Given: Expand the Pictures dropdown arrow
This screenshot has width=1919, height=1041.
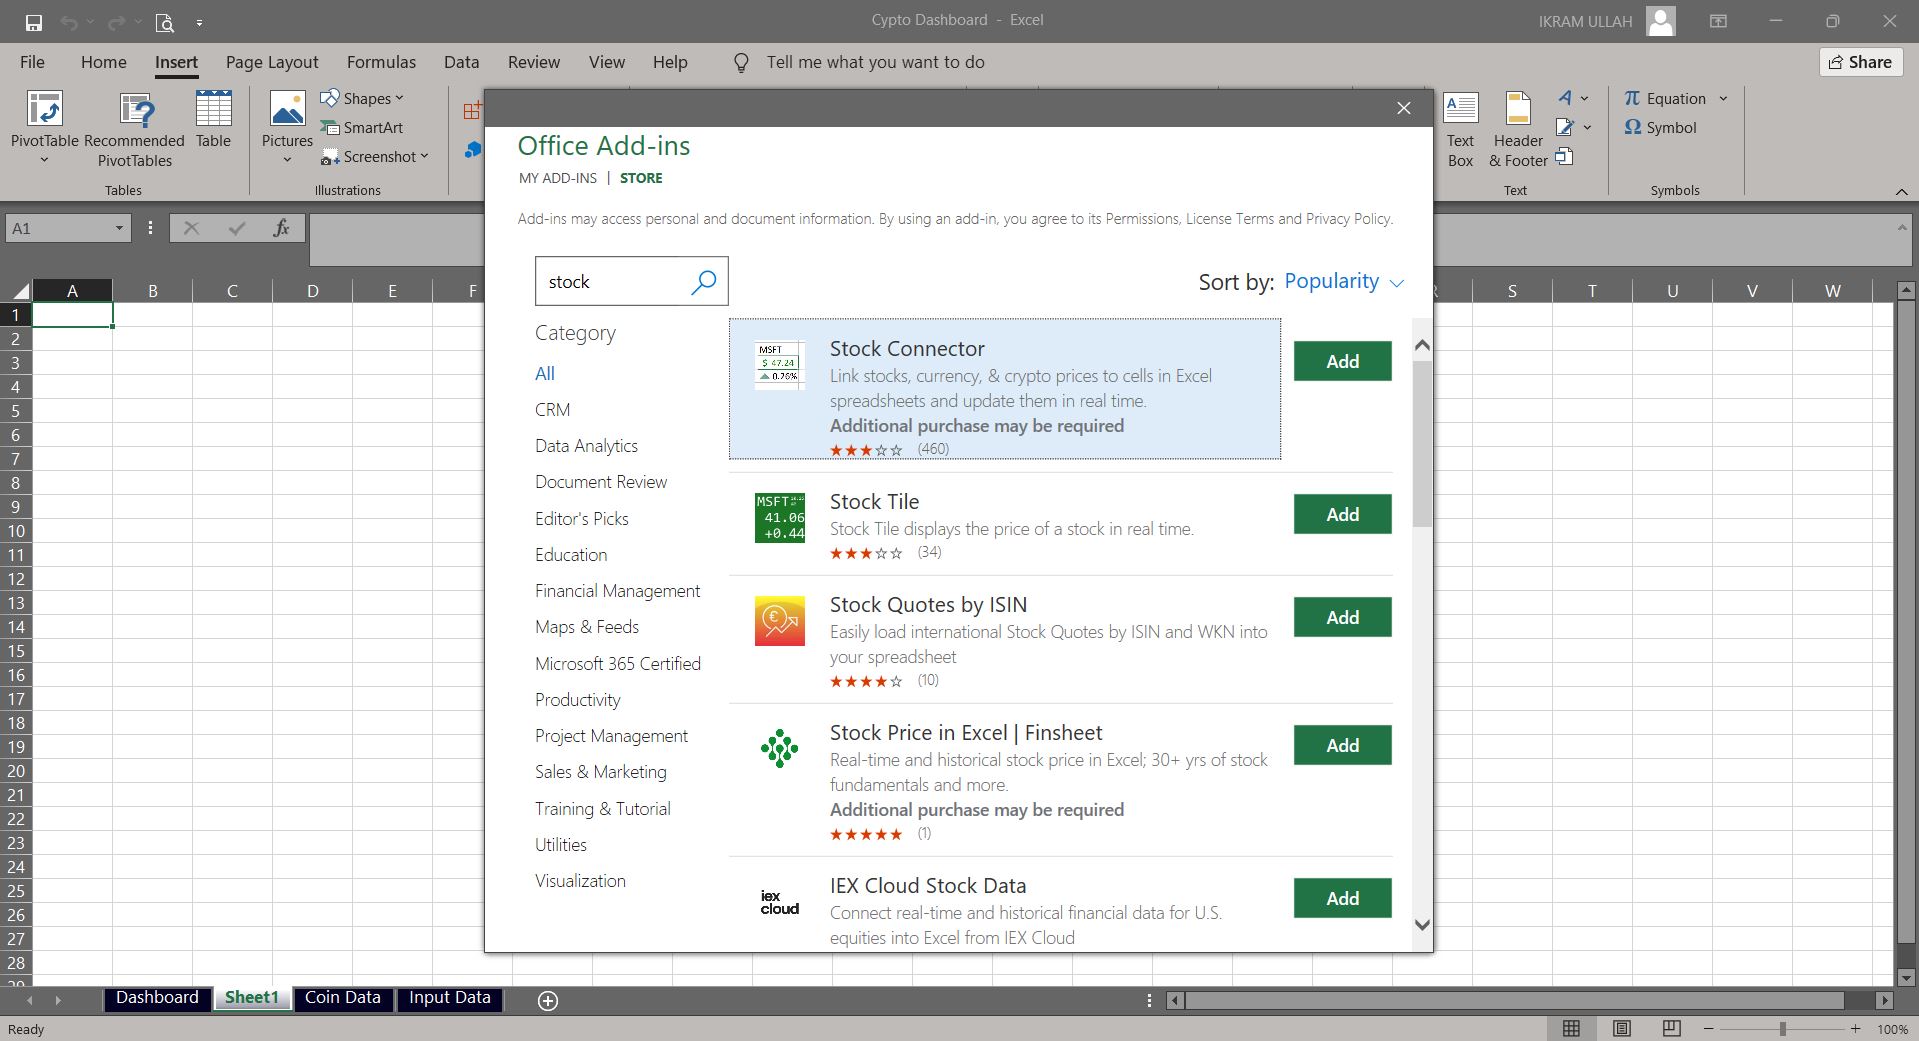Looking at the screenshot, I should [287, 160].
